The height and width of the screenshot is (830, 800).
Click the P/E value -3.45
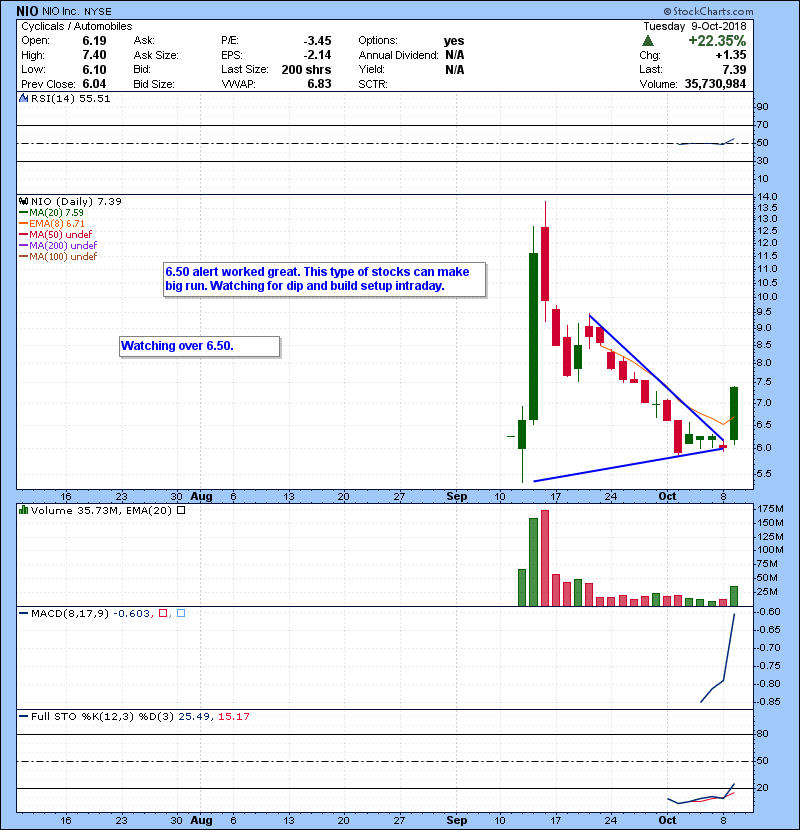coord(317,41)
